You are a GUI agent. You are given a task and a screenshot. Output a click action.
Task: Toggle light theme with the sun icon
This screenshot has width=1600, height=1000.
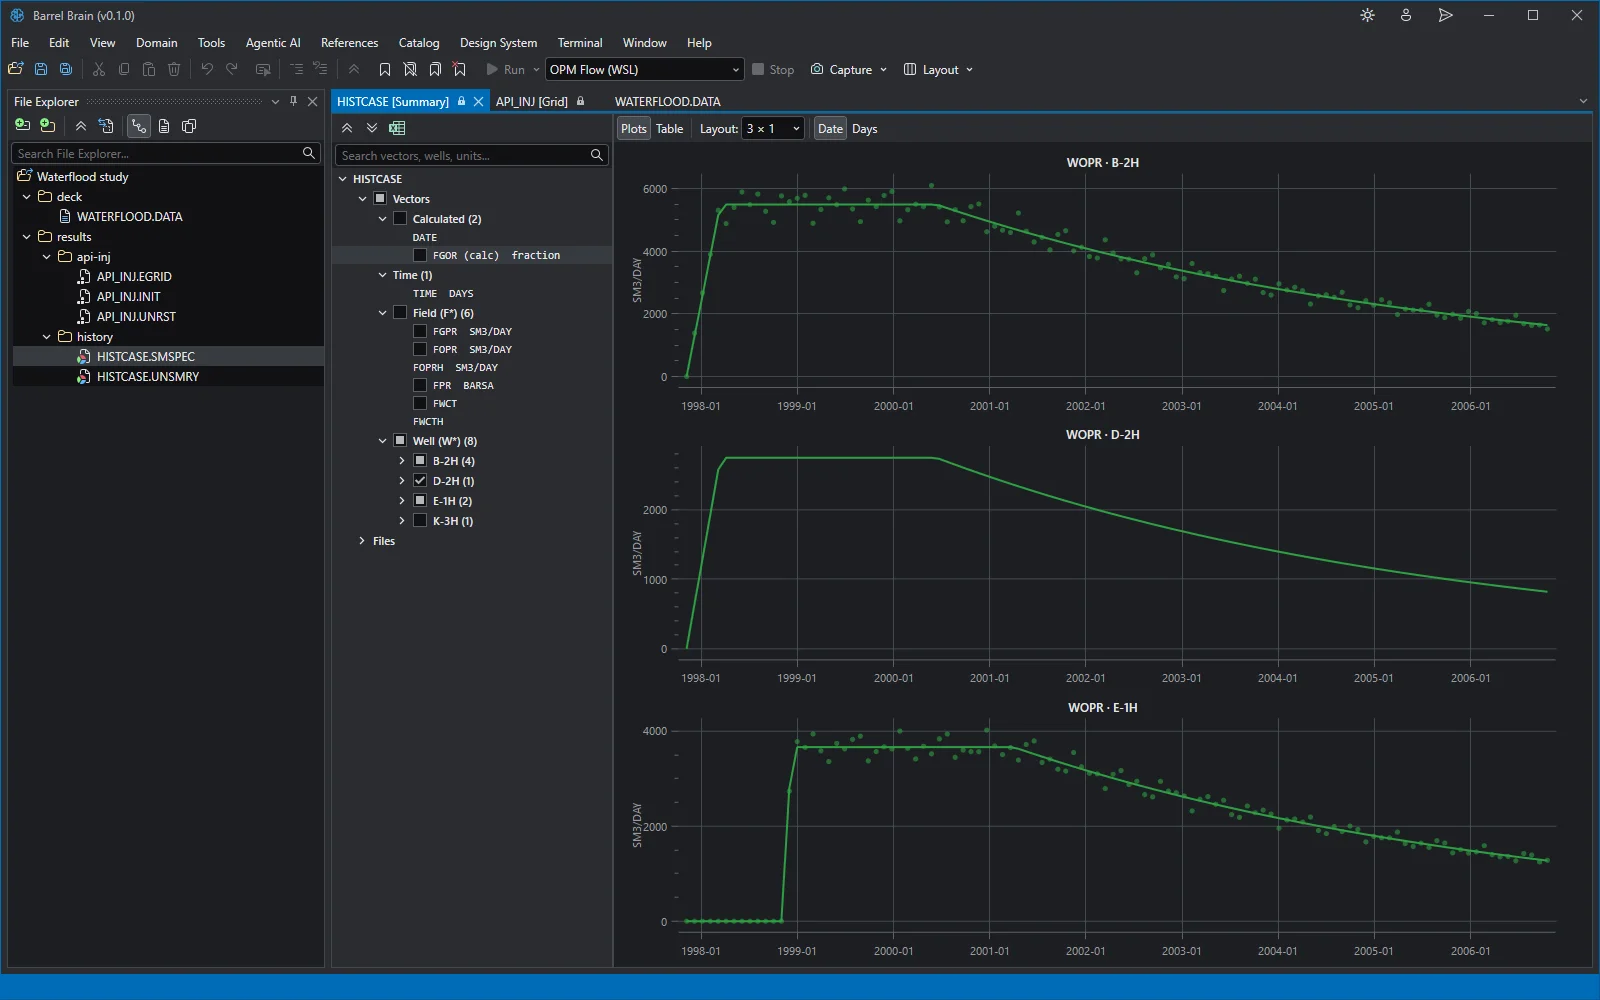pos(1368,15)
